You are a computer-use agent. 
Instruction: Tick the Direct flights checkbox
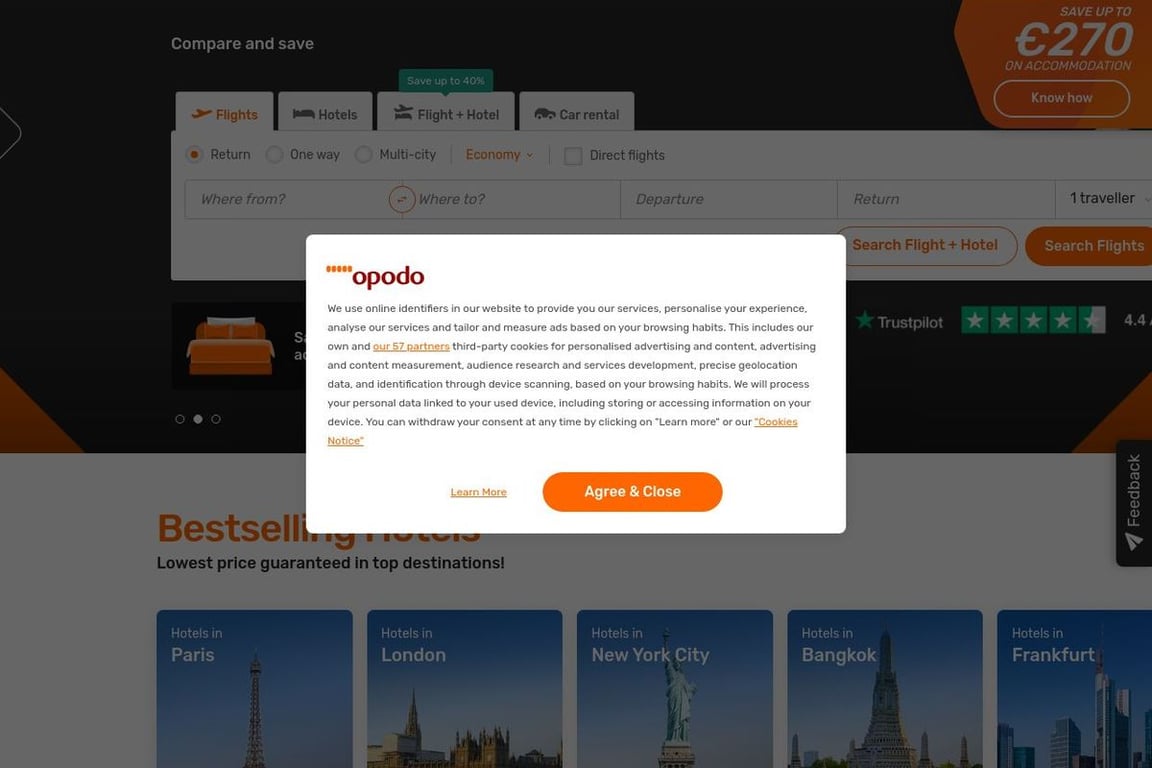pos(573,156)
